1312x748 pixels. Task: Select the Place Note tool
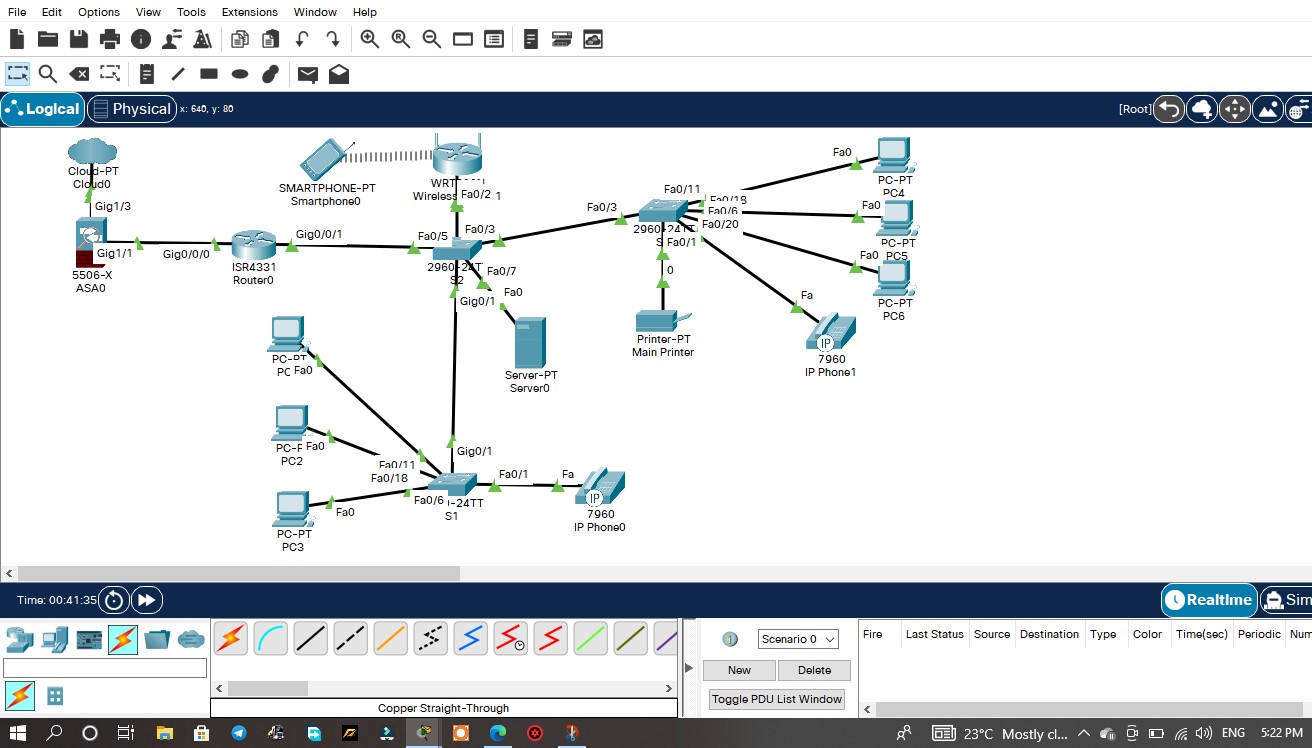[x=147, y=73]
